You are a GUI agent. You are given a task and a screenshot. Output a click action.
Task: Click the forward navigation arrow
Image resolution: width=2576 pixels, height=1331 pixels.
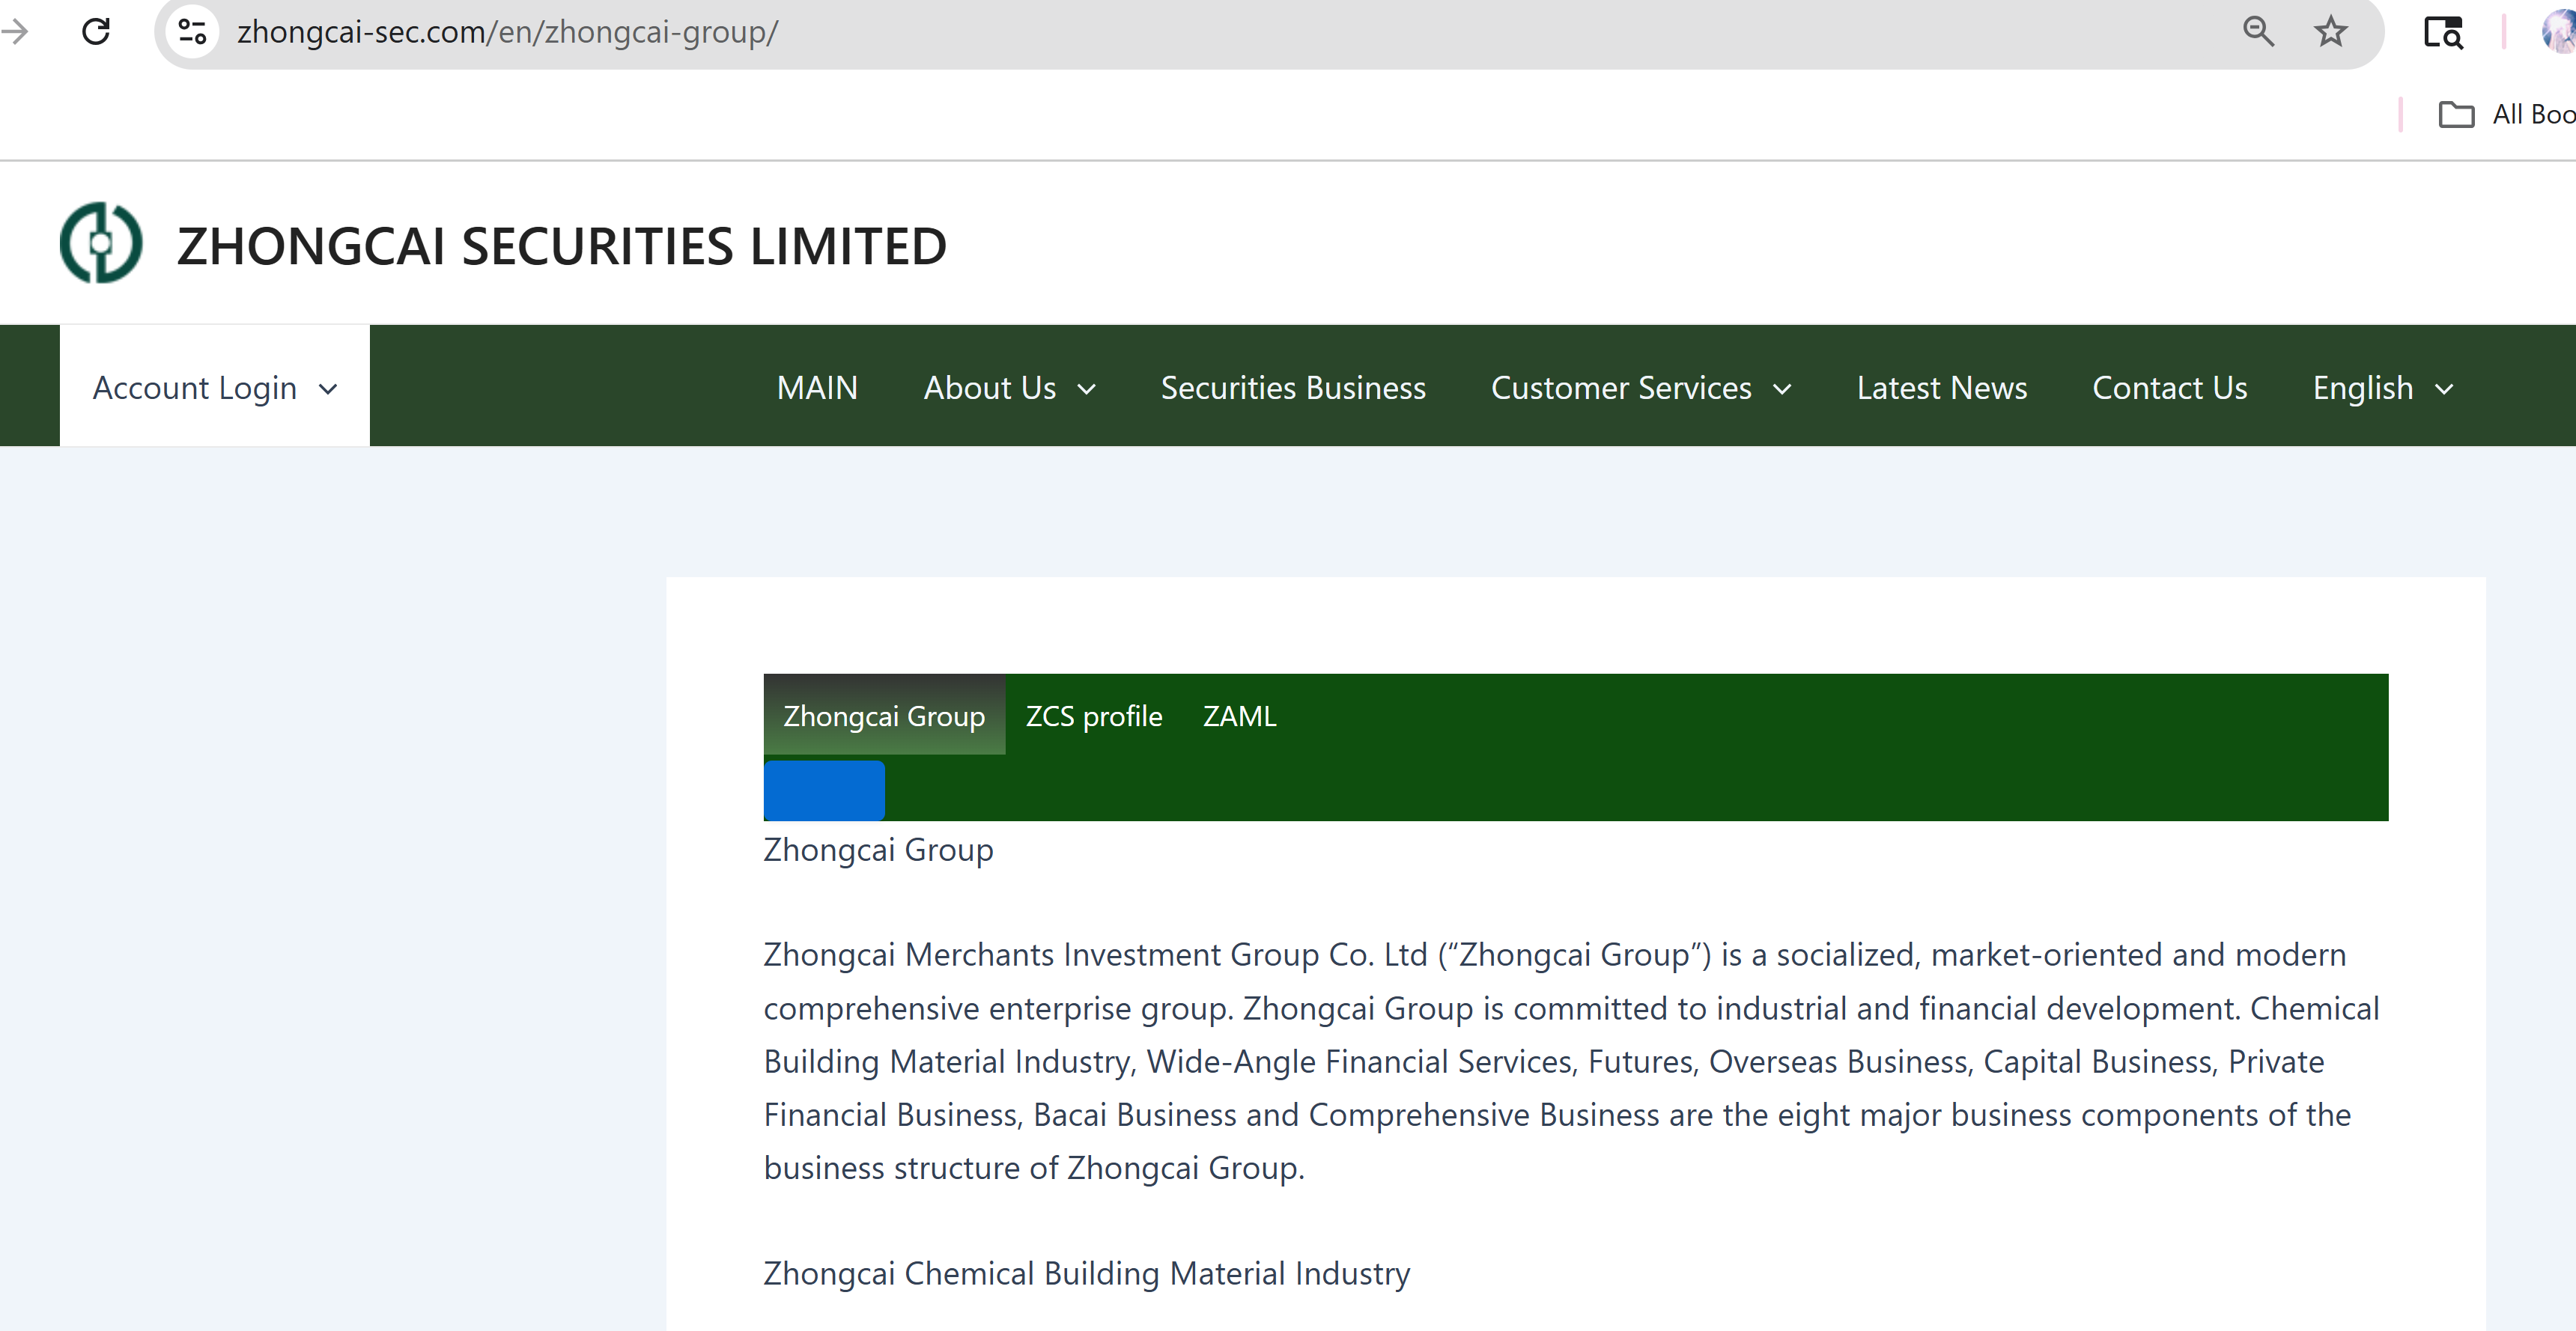click(x=15, y=32)
